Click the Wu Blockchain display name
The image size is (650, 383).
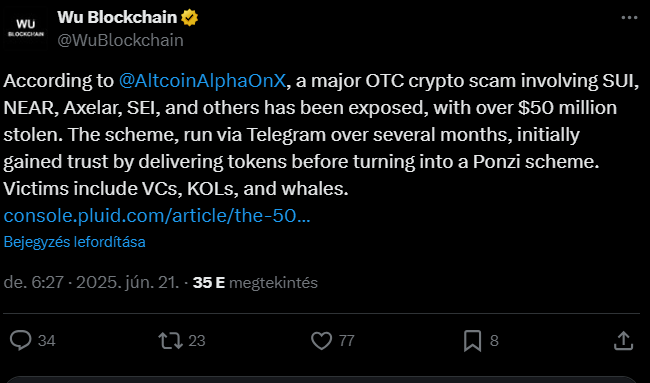point(117,17)
